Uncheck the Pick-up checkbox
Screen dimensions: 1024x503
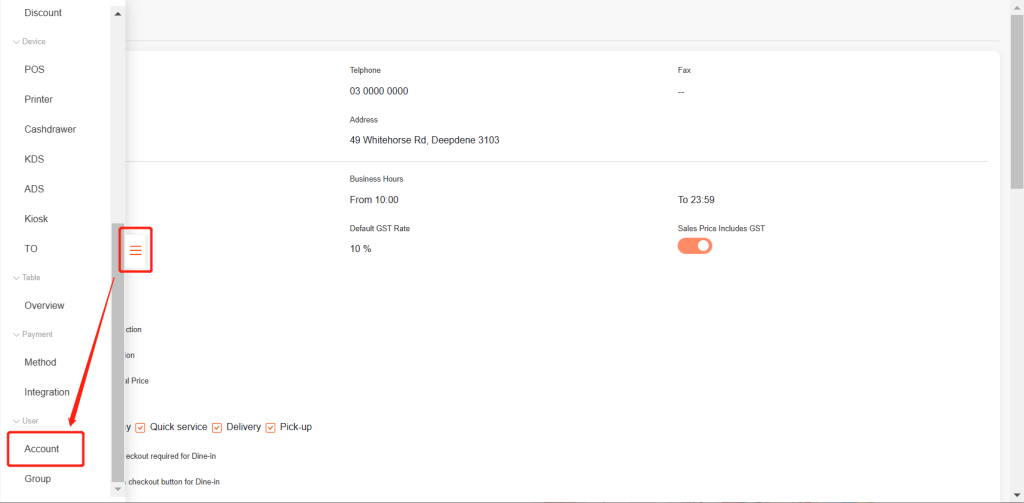(271, 428)
